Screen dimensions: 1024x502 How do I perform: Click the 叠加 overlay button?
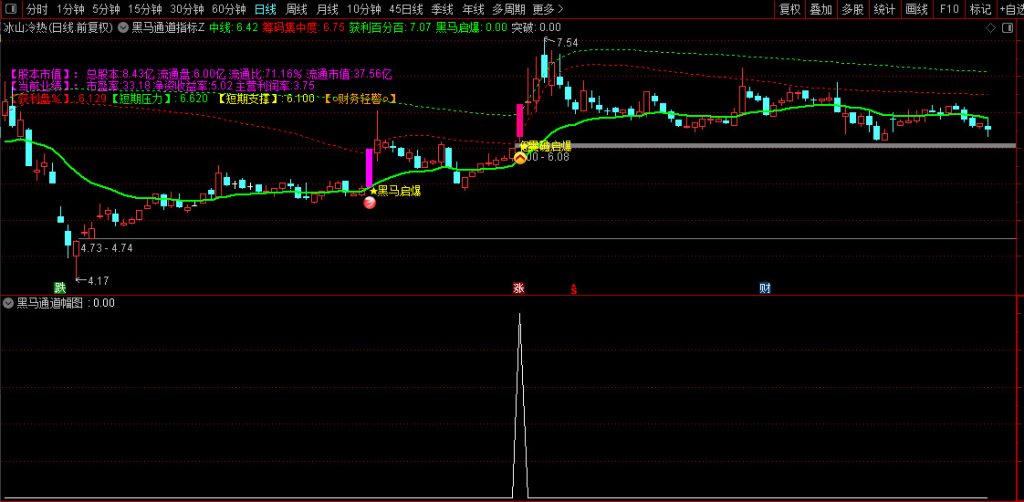point(820,9)
